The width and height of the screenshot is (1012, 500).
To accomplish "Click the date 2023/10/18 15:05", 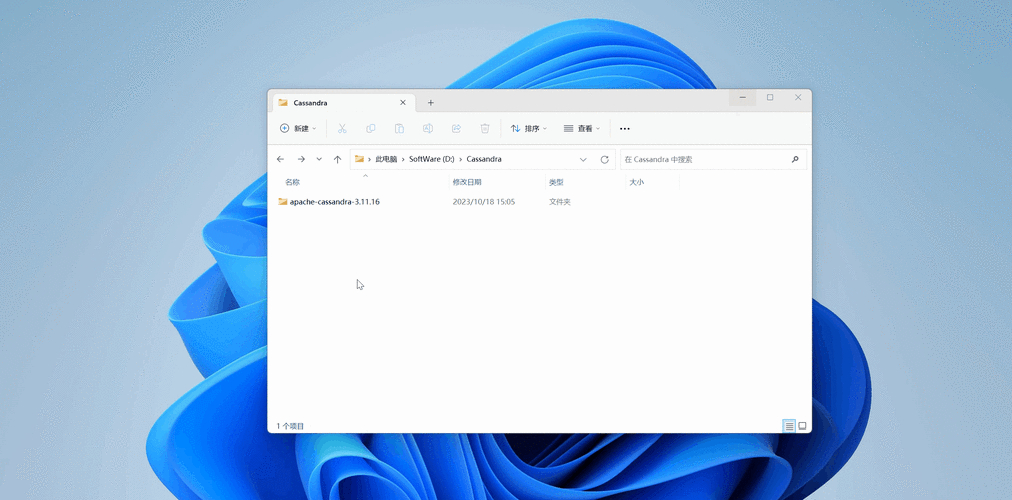I will click(483, 202).
